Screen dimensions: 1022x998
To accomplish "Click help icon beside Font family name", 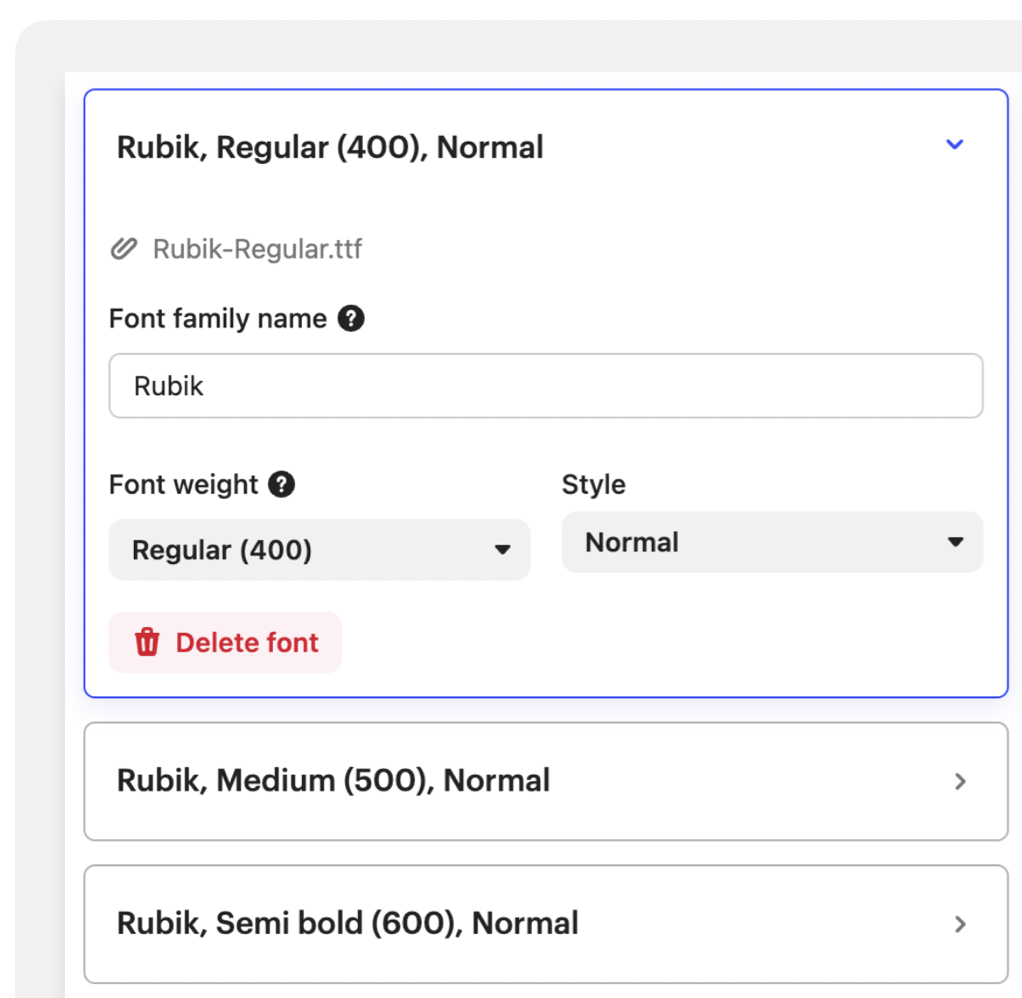I will click(x=350, y=319).
